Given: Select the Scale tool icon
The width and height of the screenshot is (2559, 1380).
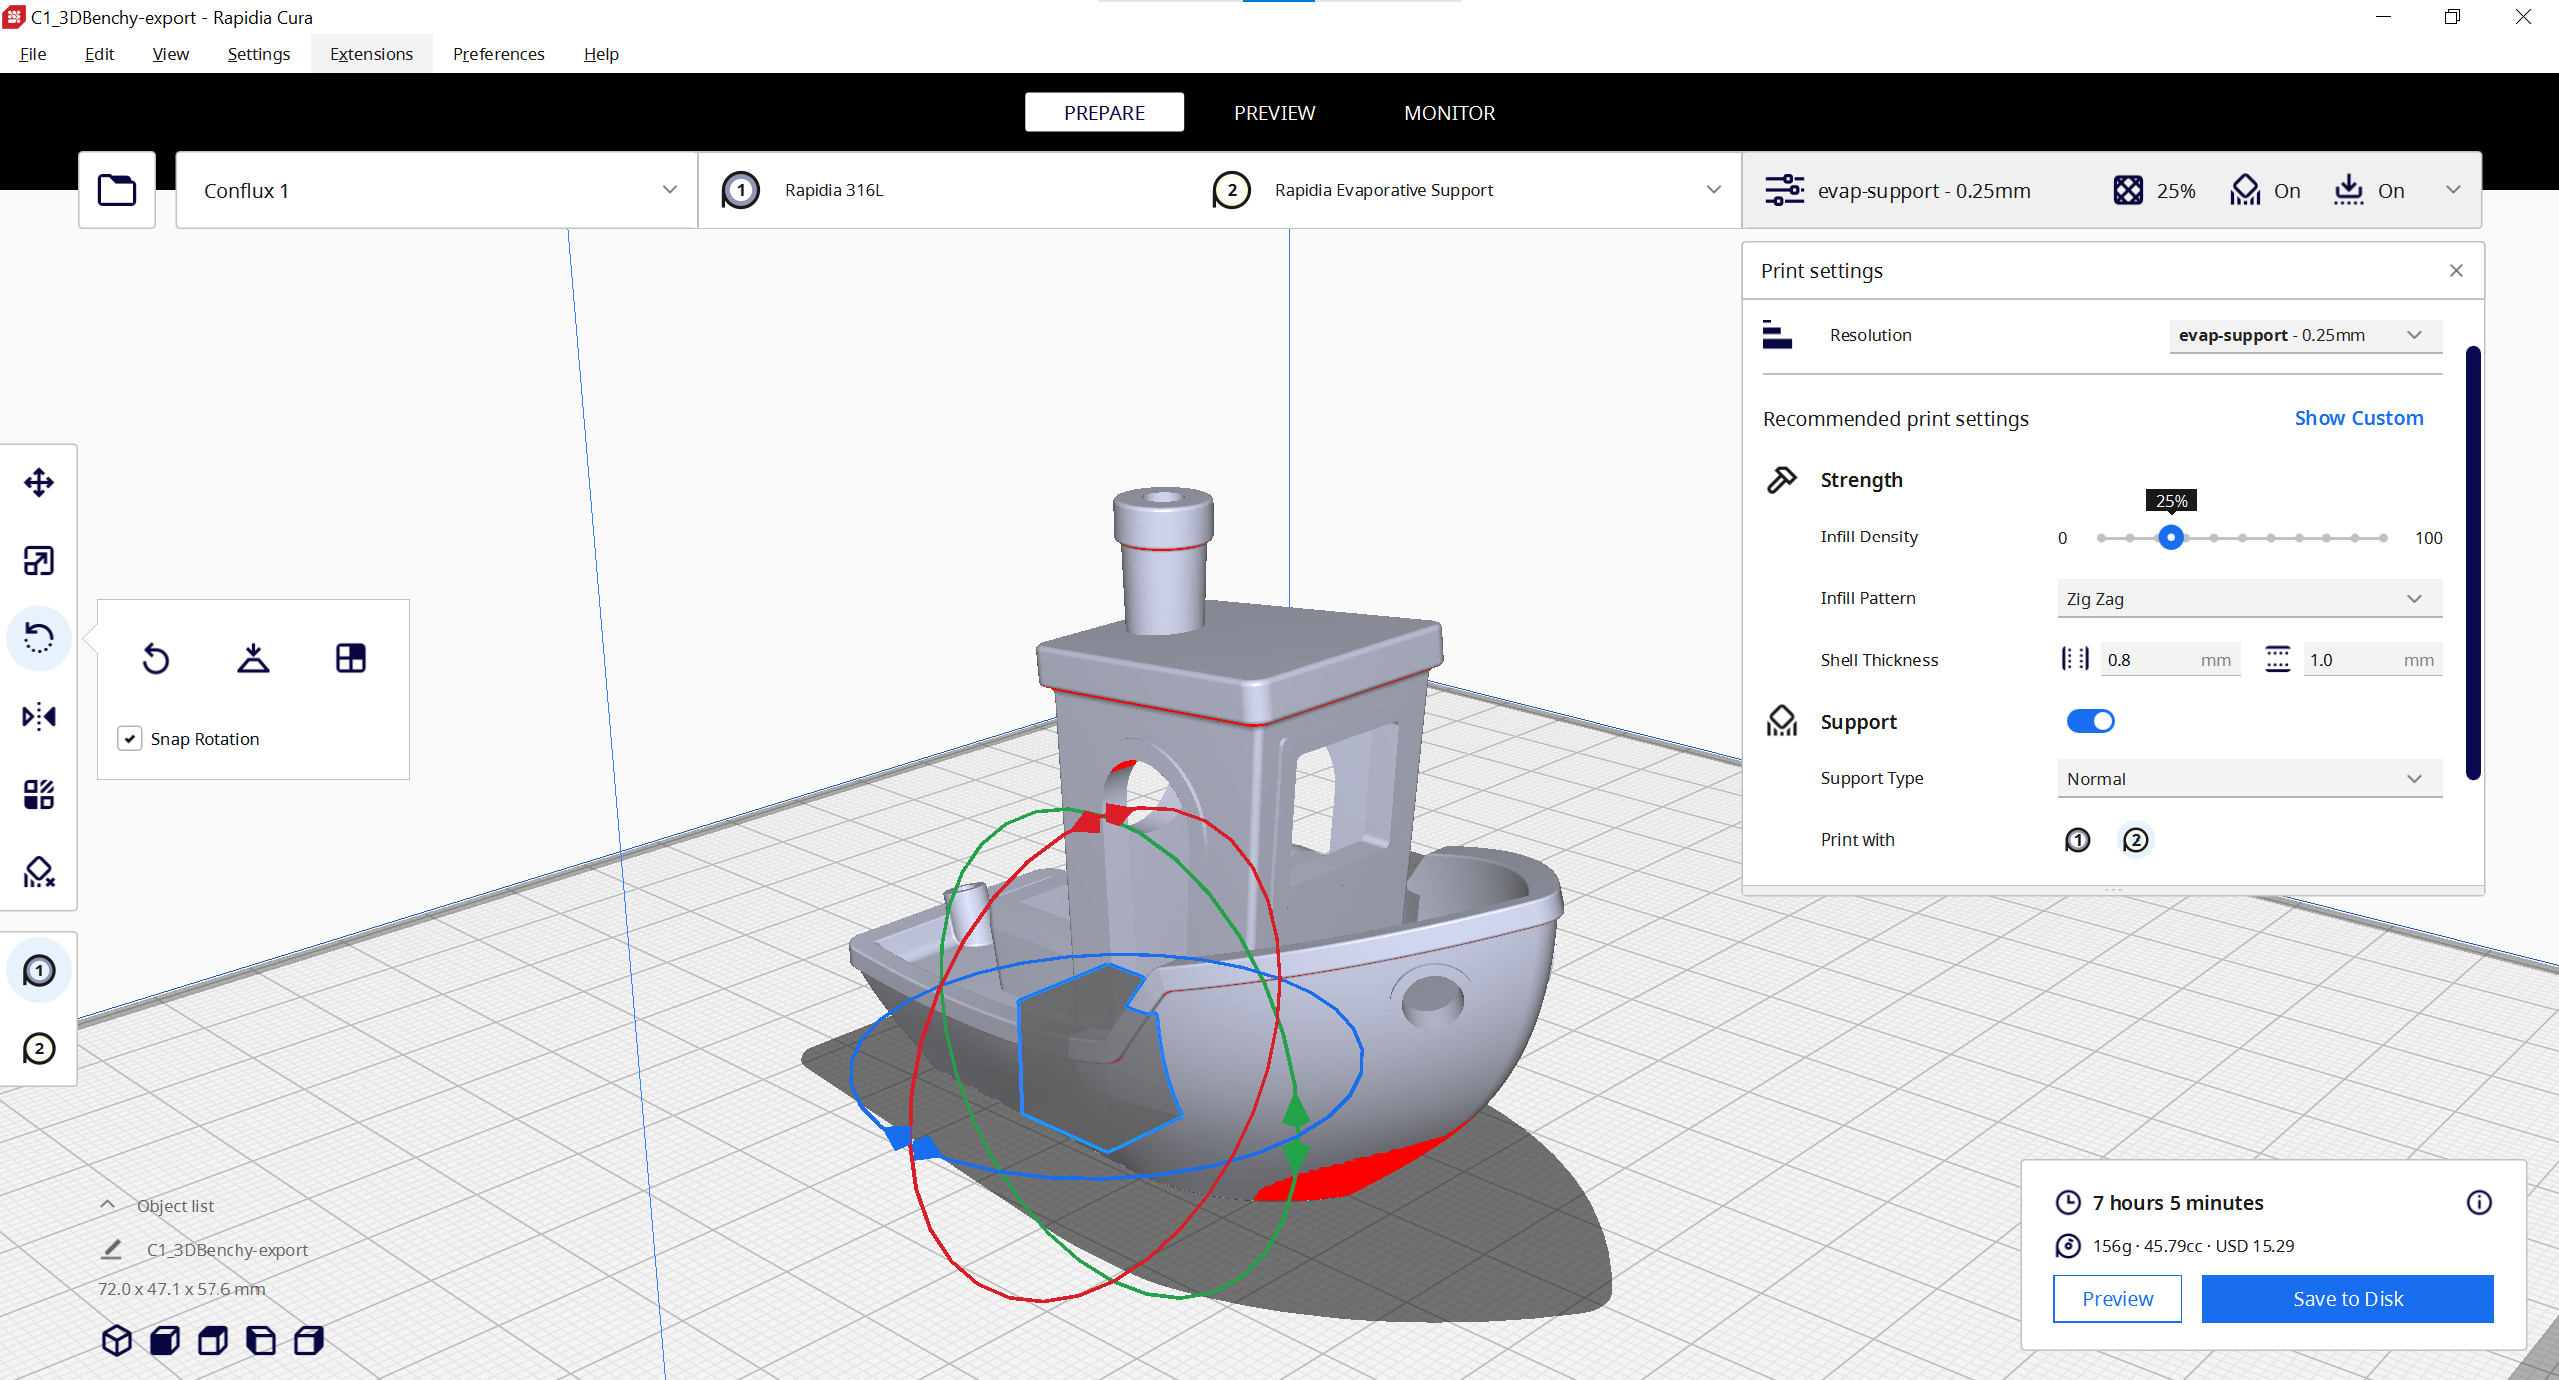Looking at the screenshot, I should coord(39,561).
